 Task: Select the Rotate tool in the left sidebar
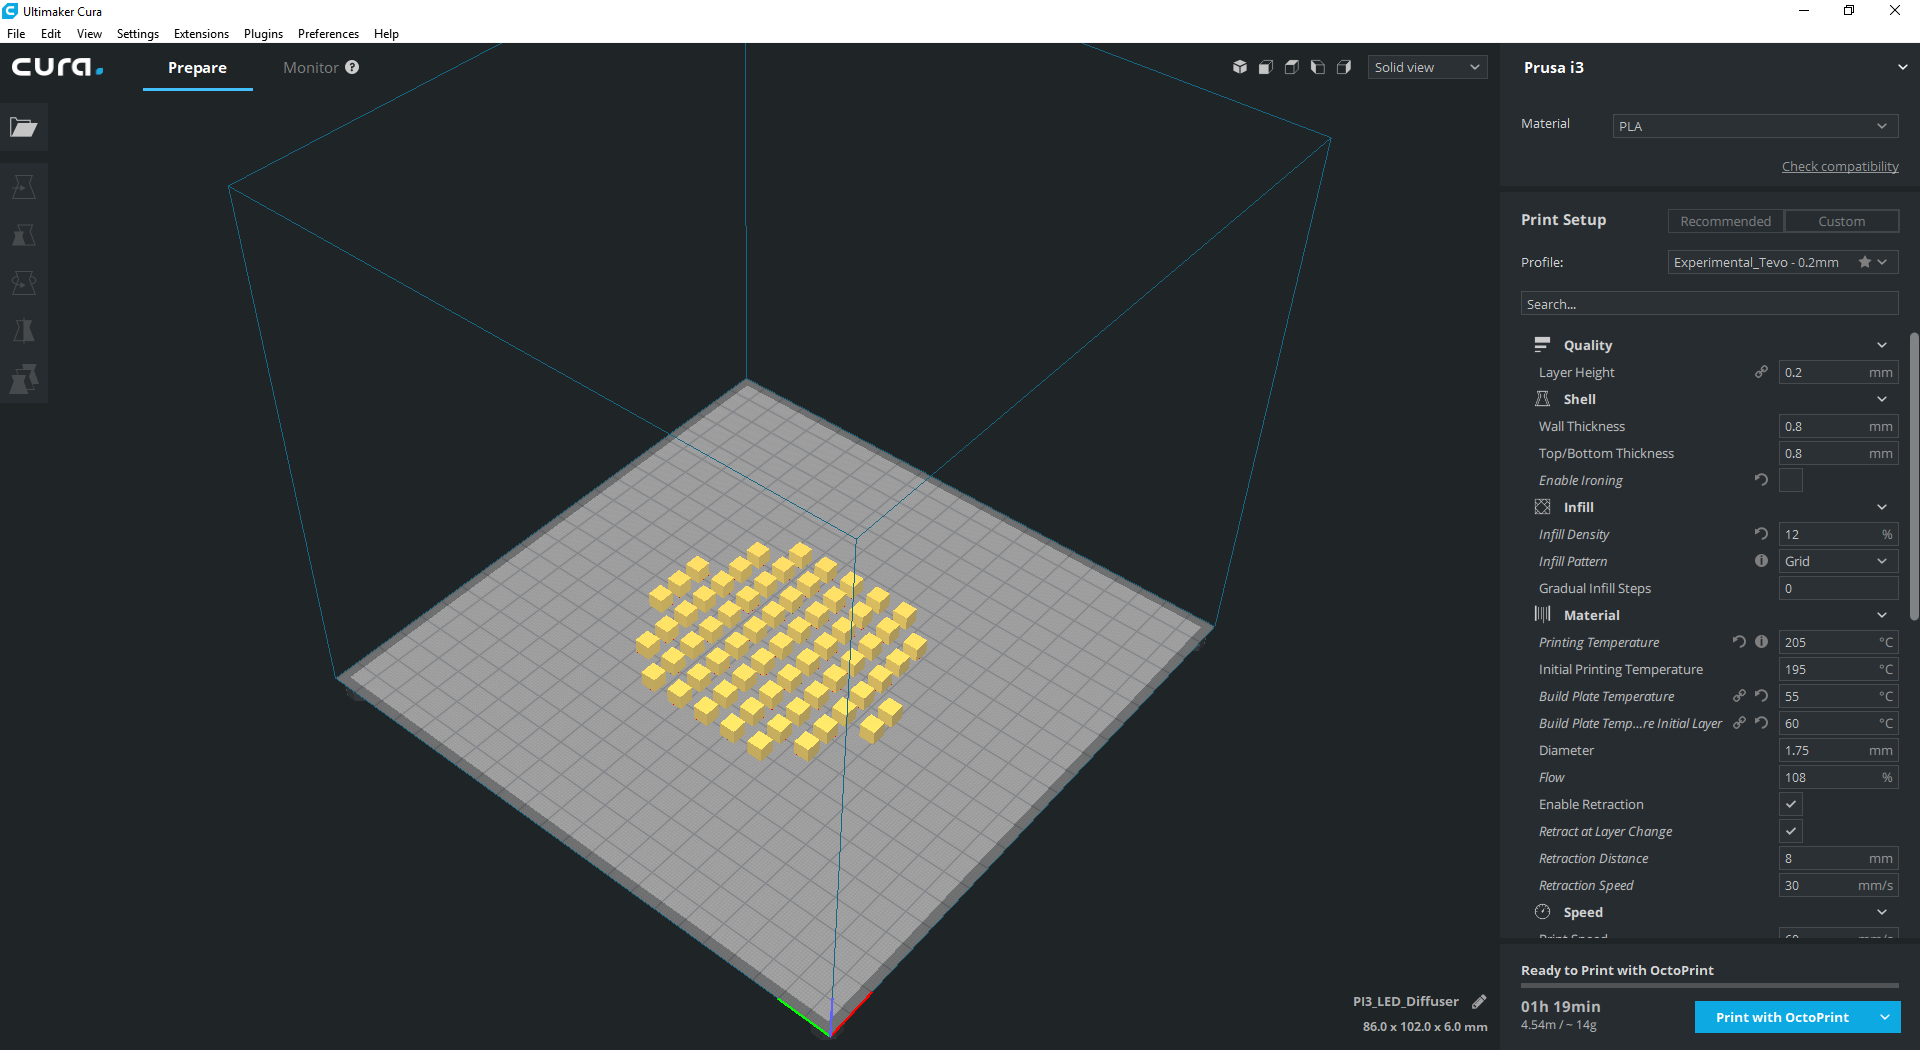[24, 283]
